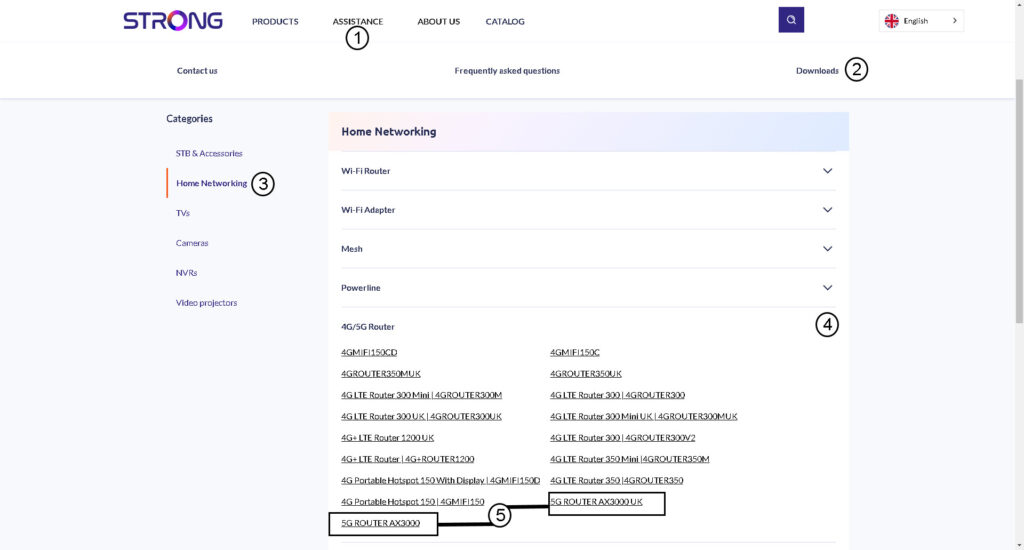
Task: Click the UK flag language icon
Action: pyautogui.click(x=891, y=21)
